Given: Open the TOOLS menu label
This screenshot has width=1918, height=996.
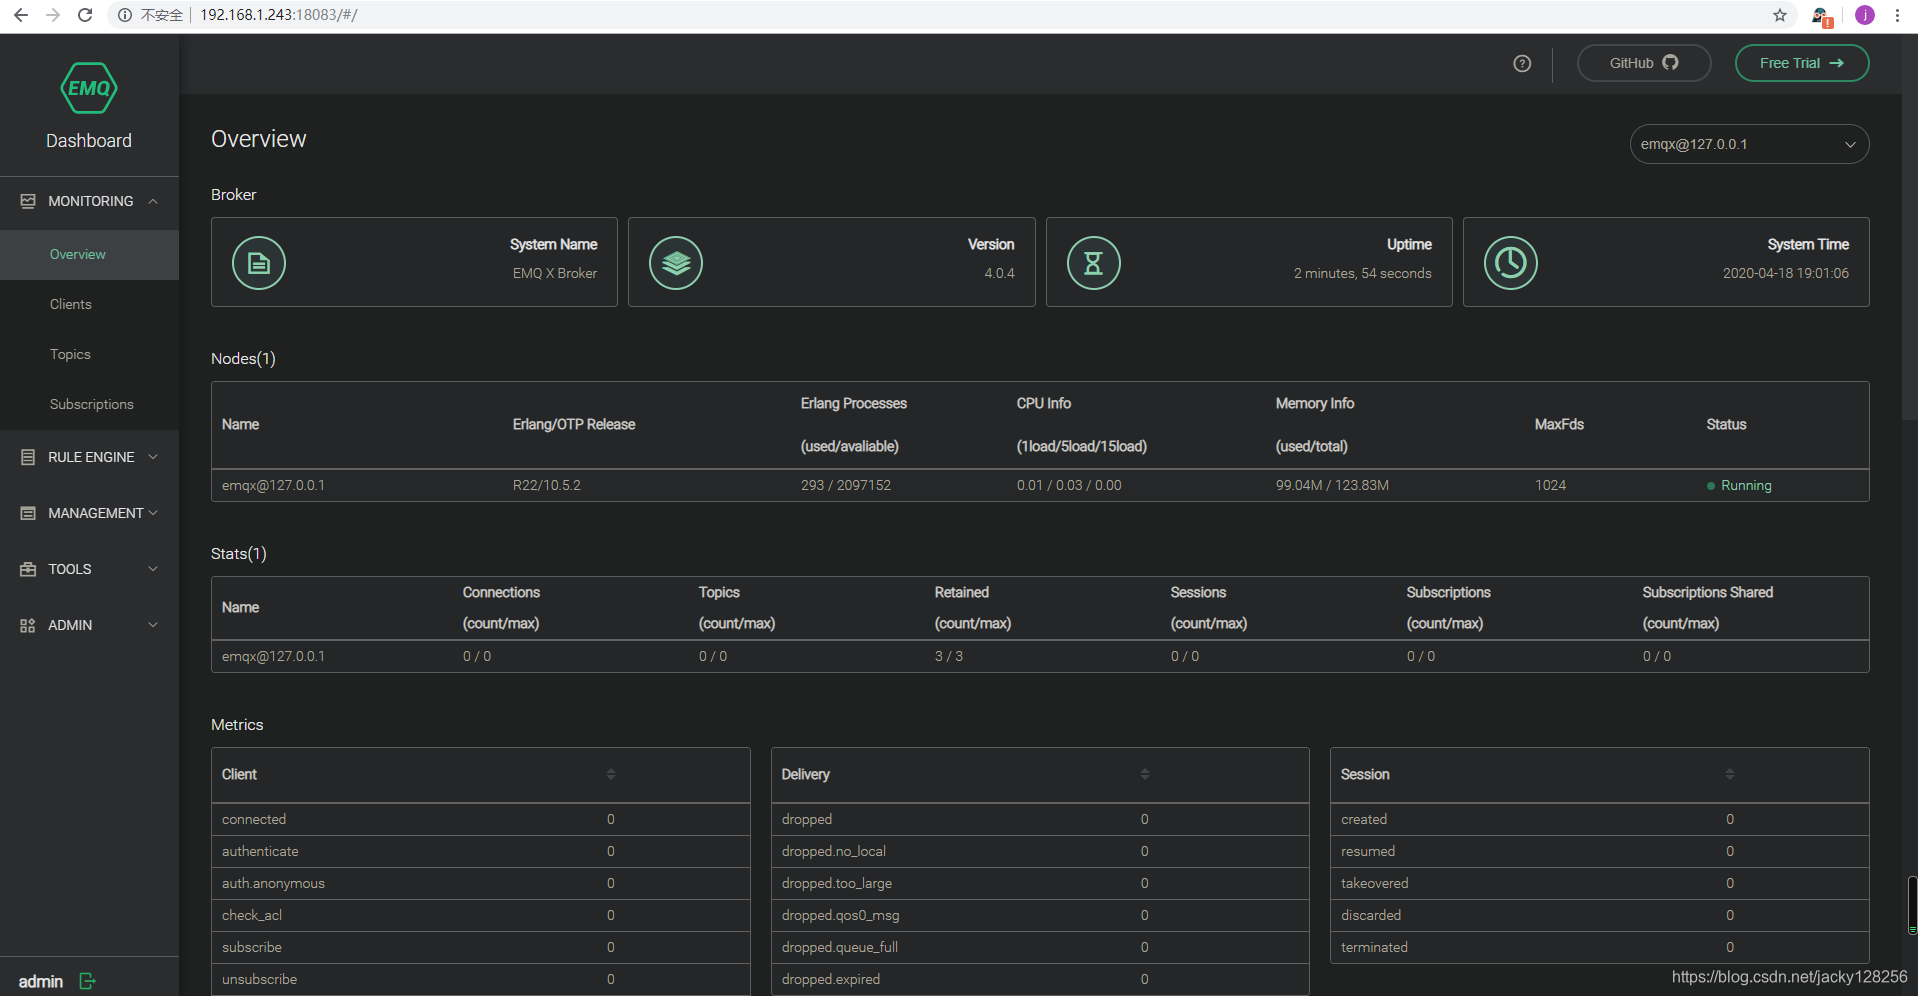Looking at the screenshot, I should tap(70, 569).
